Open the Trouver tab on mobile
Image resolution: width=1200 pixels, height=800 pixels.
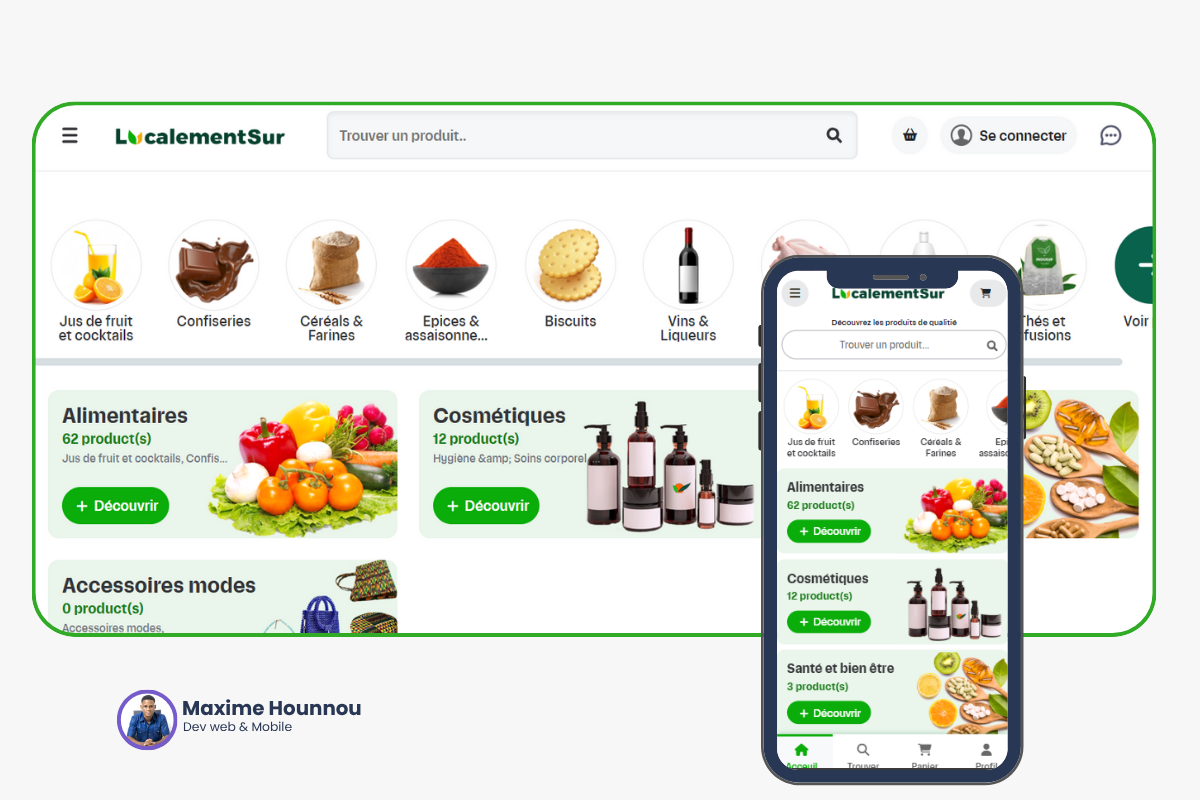[863, 756]
